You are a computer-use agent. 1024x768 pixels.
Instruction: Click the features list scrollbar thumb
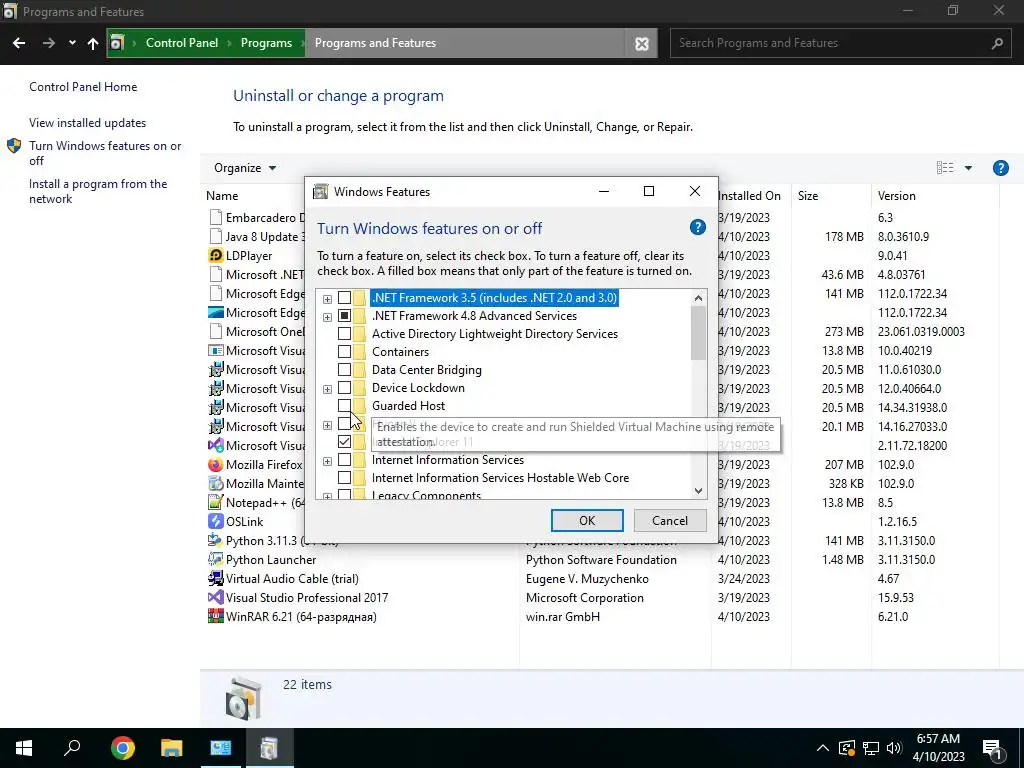click(x=698, y=333)
